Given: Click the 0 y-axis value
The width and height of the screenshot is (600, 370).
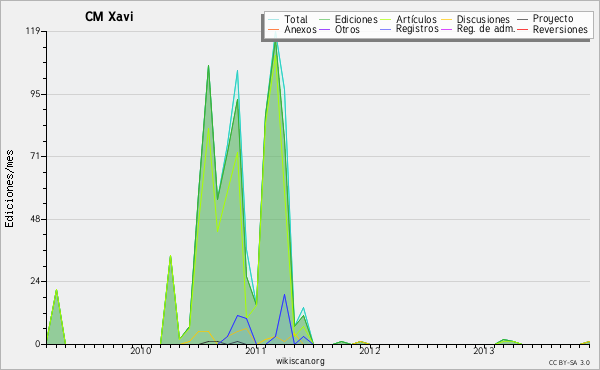Looking at the screenshot, I should coord(38,344).
